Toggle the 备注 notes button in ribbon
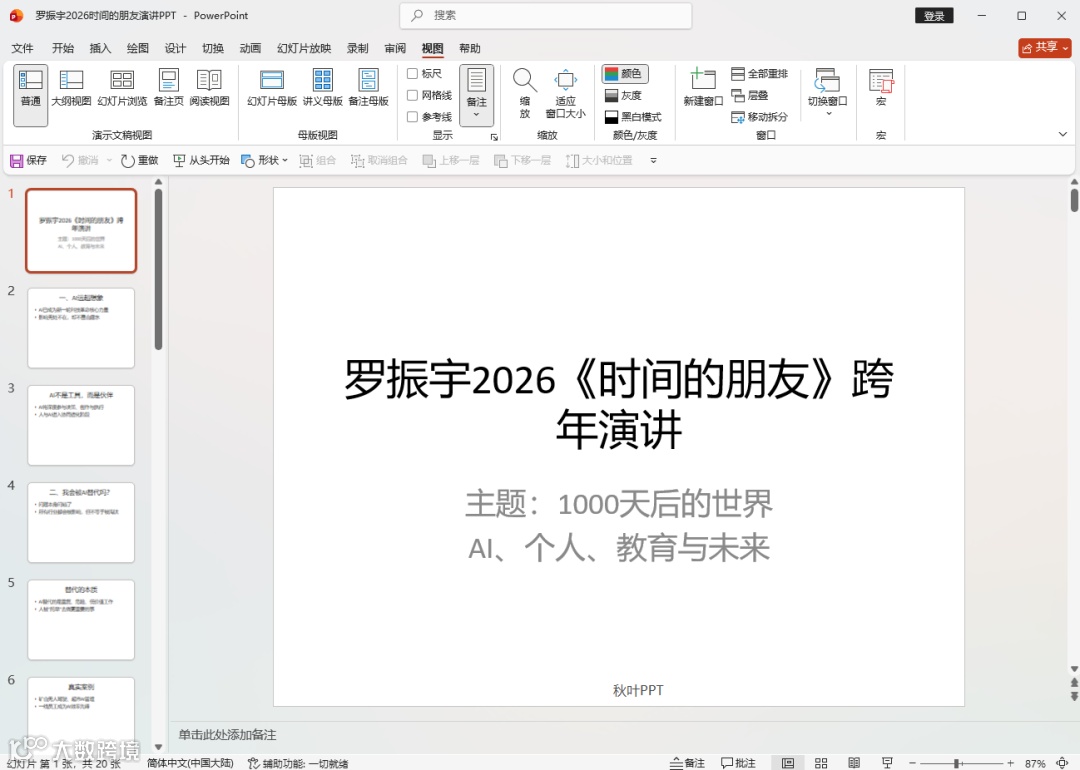The height and width of the screenshot is (770, 1080). pos(477,95)
